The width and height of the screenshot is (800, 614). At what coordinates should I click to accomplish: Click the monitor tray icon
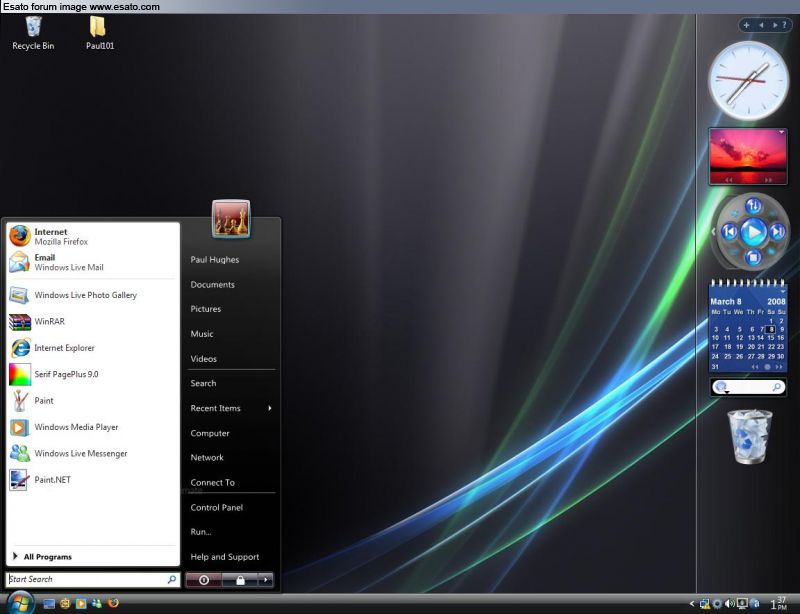[742, 604]
